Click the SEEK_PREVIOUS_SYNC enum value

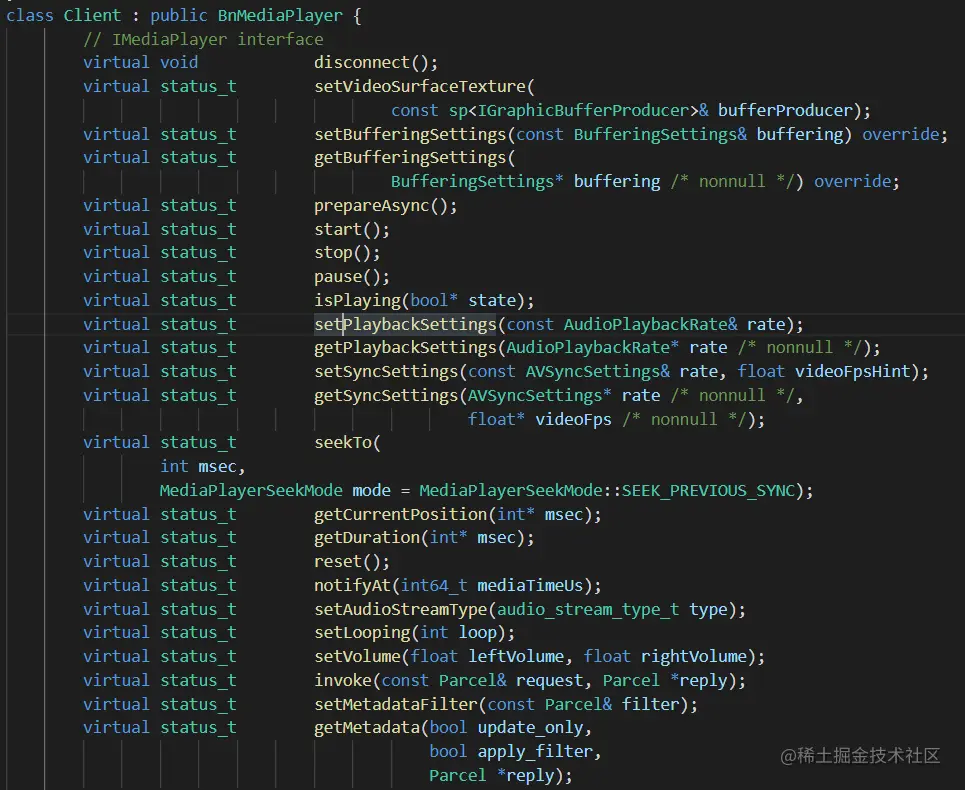click(708, 491)
